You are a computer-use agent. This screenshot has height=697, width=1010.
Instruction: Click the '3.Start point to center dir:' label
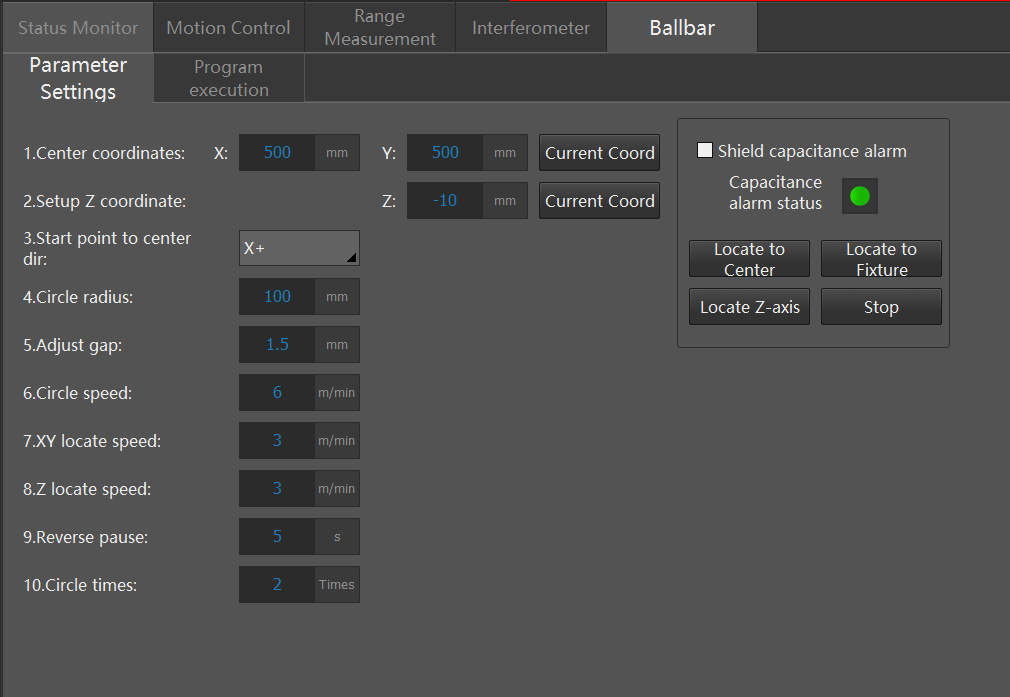tap(107, 249)
